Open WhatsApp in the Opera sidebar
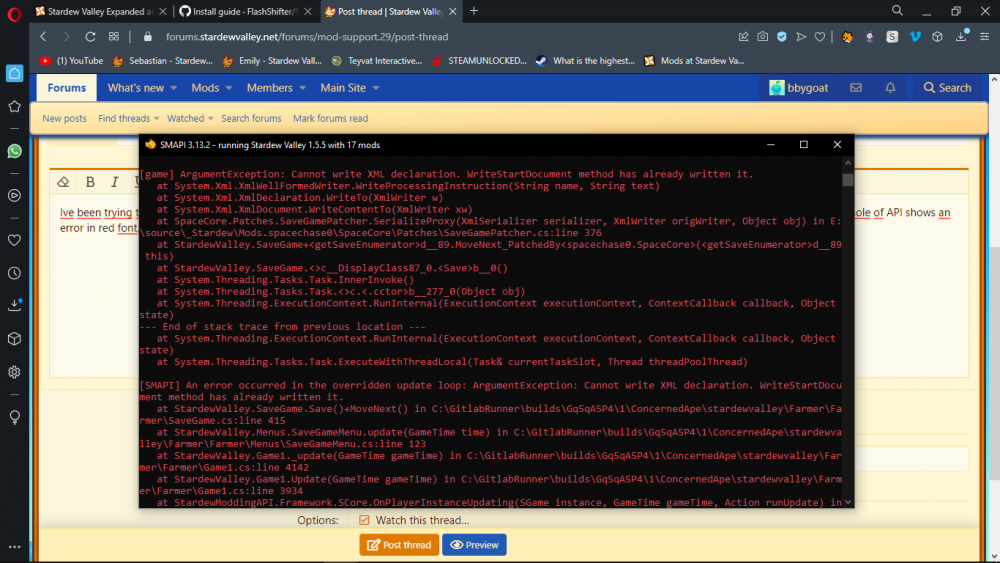Image resolution: width=1000 pixels, height=563 pixels. 14,151
